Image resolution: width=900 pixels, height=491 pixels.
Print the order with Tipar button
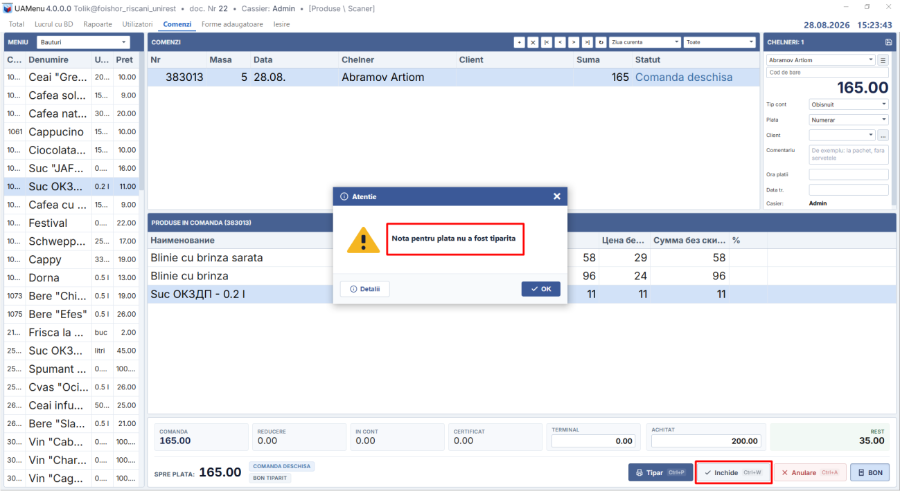pos(660,472)
